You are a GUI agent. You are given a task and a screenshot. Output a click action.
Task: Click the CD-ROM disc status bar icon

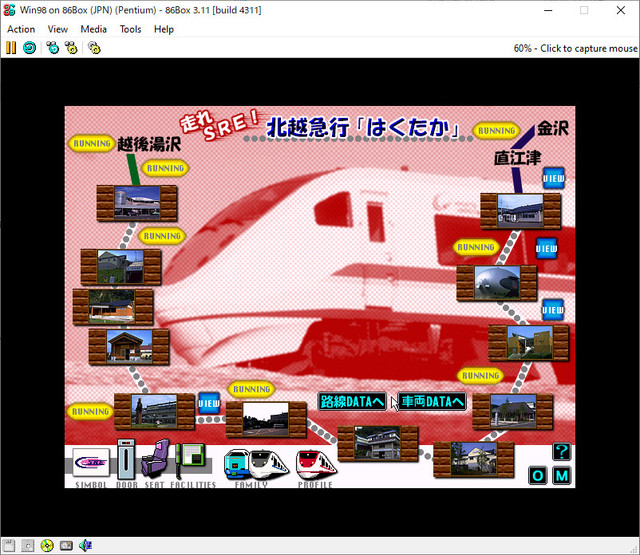47,545
